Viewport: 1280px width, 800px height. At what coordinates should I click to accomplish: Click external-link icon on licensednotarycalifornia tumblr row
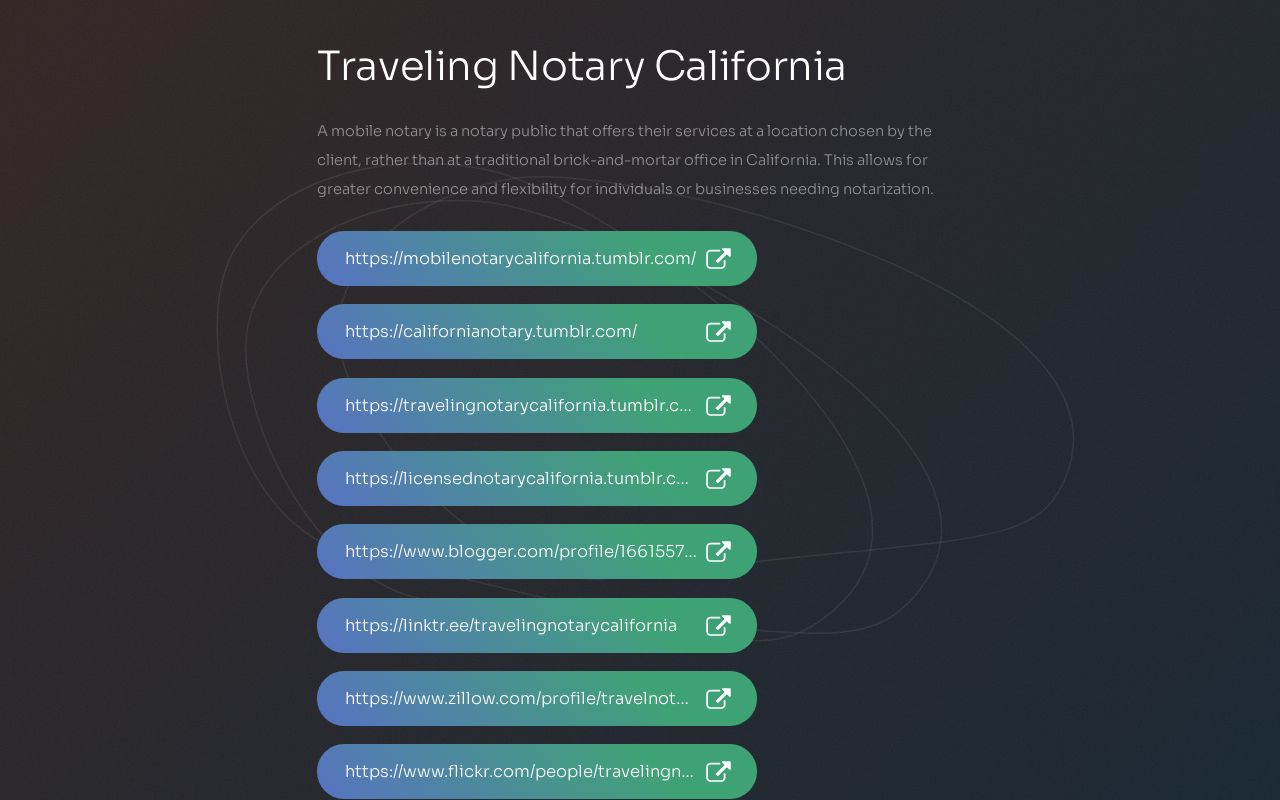[x=718, y=479]
